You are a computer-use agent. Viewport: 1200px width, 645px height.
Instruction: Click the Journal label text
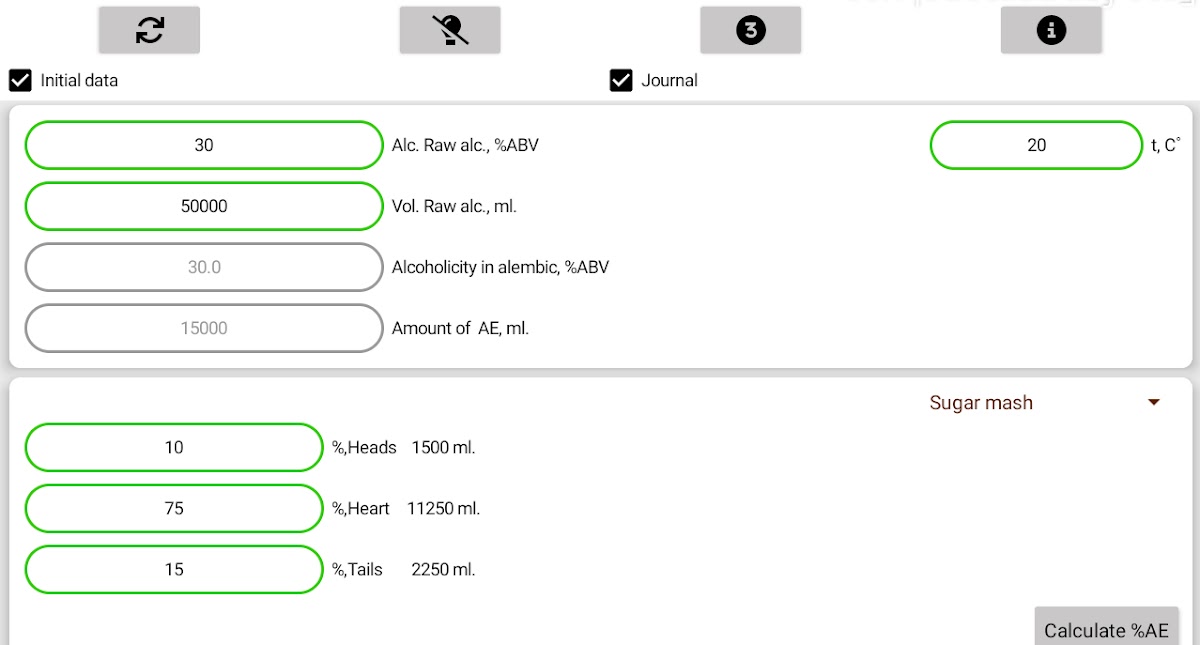click(669, 80)
